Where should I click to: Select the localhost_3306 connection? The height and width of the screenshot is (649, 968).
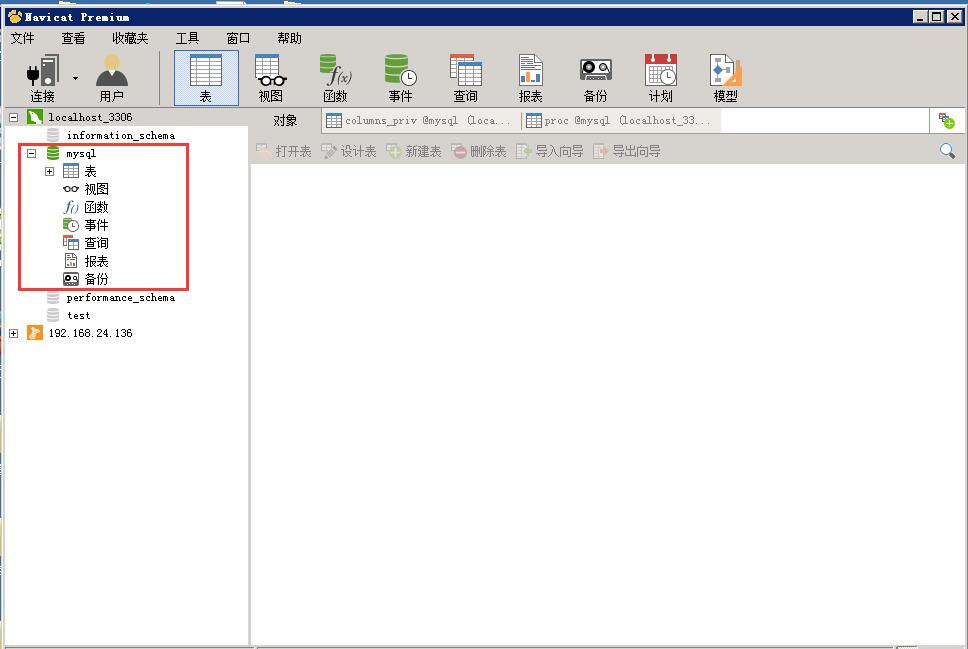pos(90,117)
